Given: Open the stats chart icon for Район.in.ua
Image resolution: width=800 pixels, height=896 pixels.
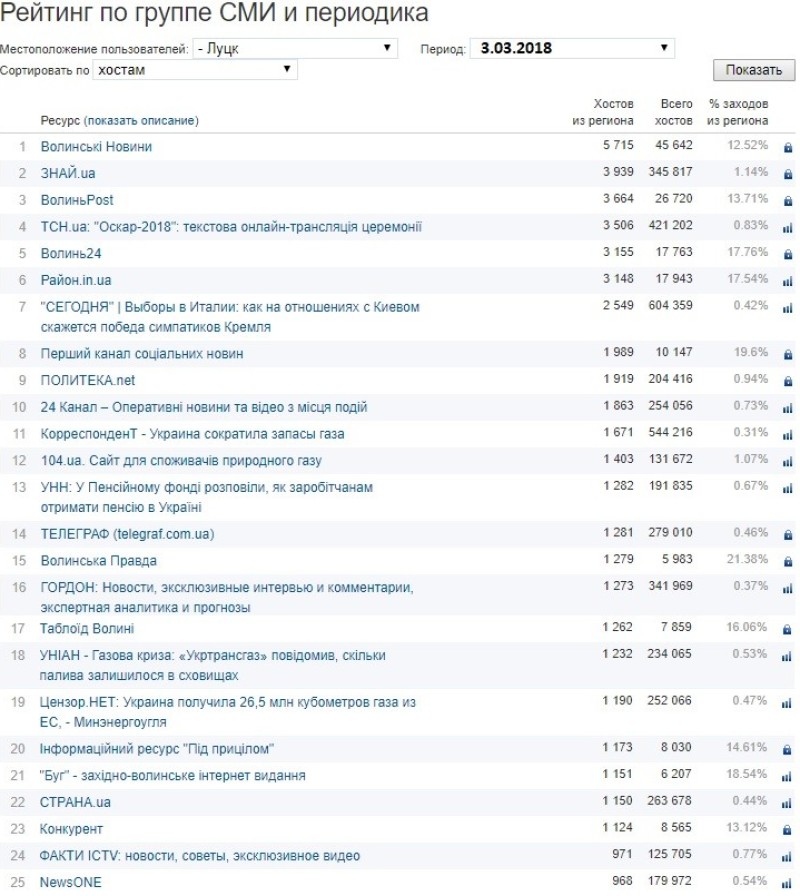Looking at the screenshot, I should pyautogui.click(x=788, y=282).
